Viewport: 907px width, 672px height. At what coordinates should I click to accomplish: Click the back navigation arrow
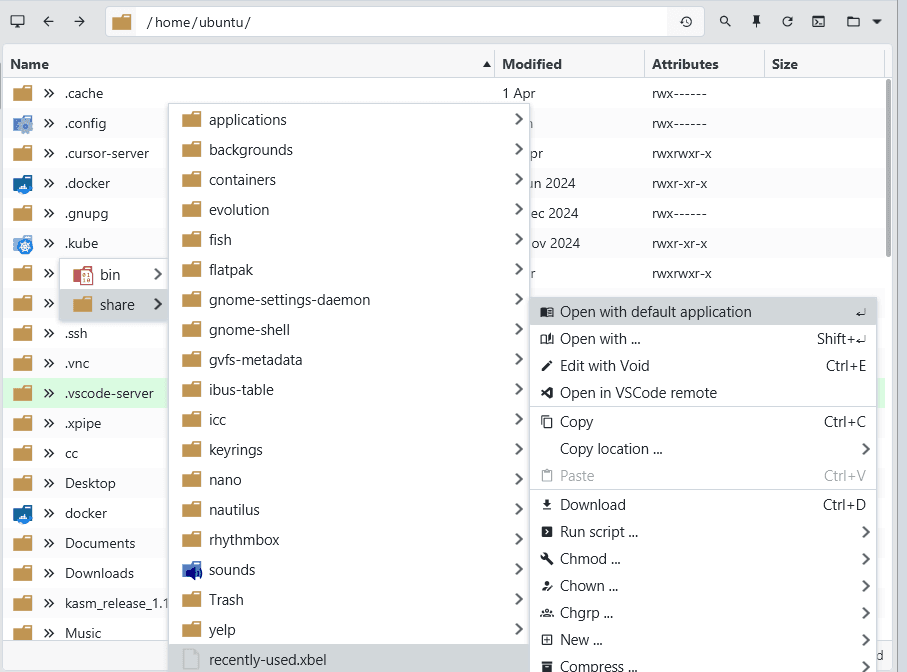(48, 21)
